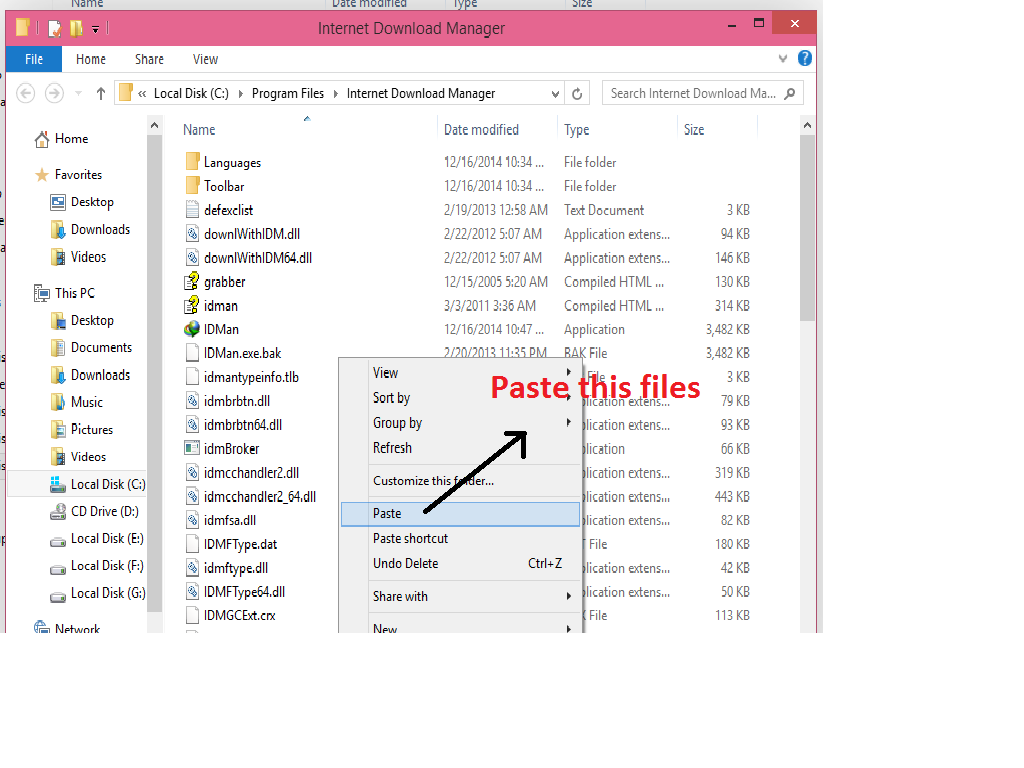Sort by Date modified column header
The image size is (1024, 768).
[x=481, y=129]
